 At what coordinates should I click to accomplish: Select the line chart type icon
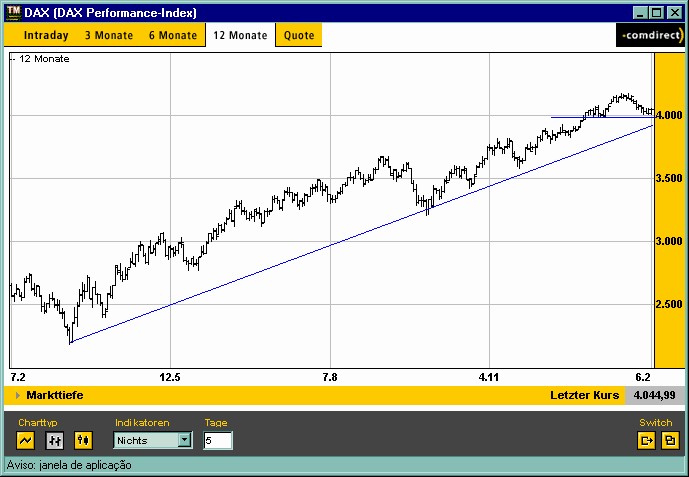(25, 440)
